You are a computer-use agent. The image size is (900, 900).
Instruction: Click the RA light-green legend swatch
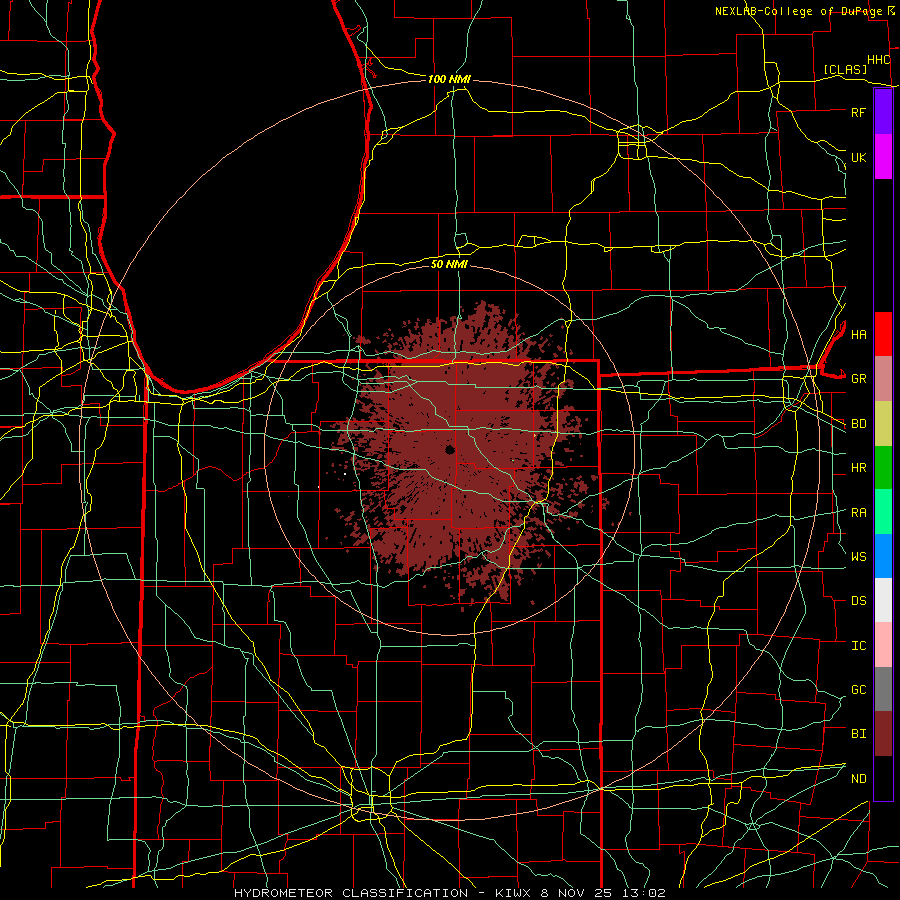click(x=883, y=512)
